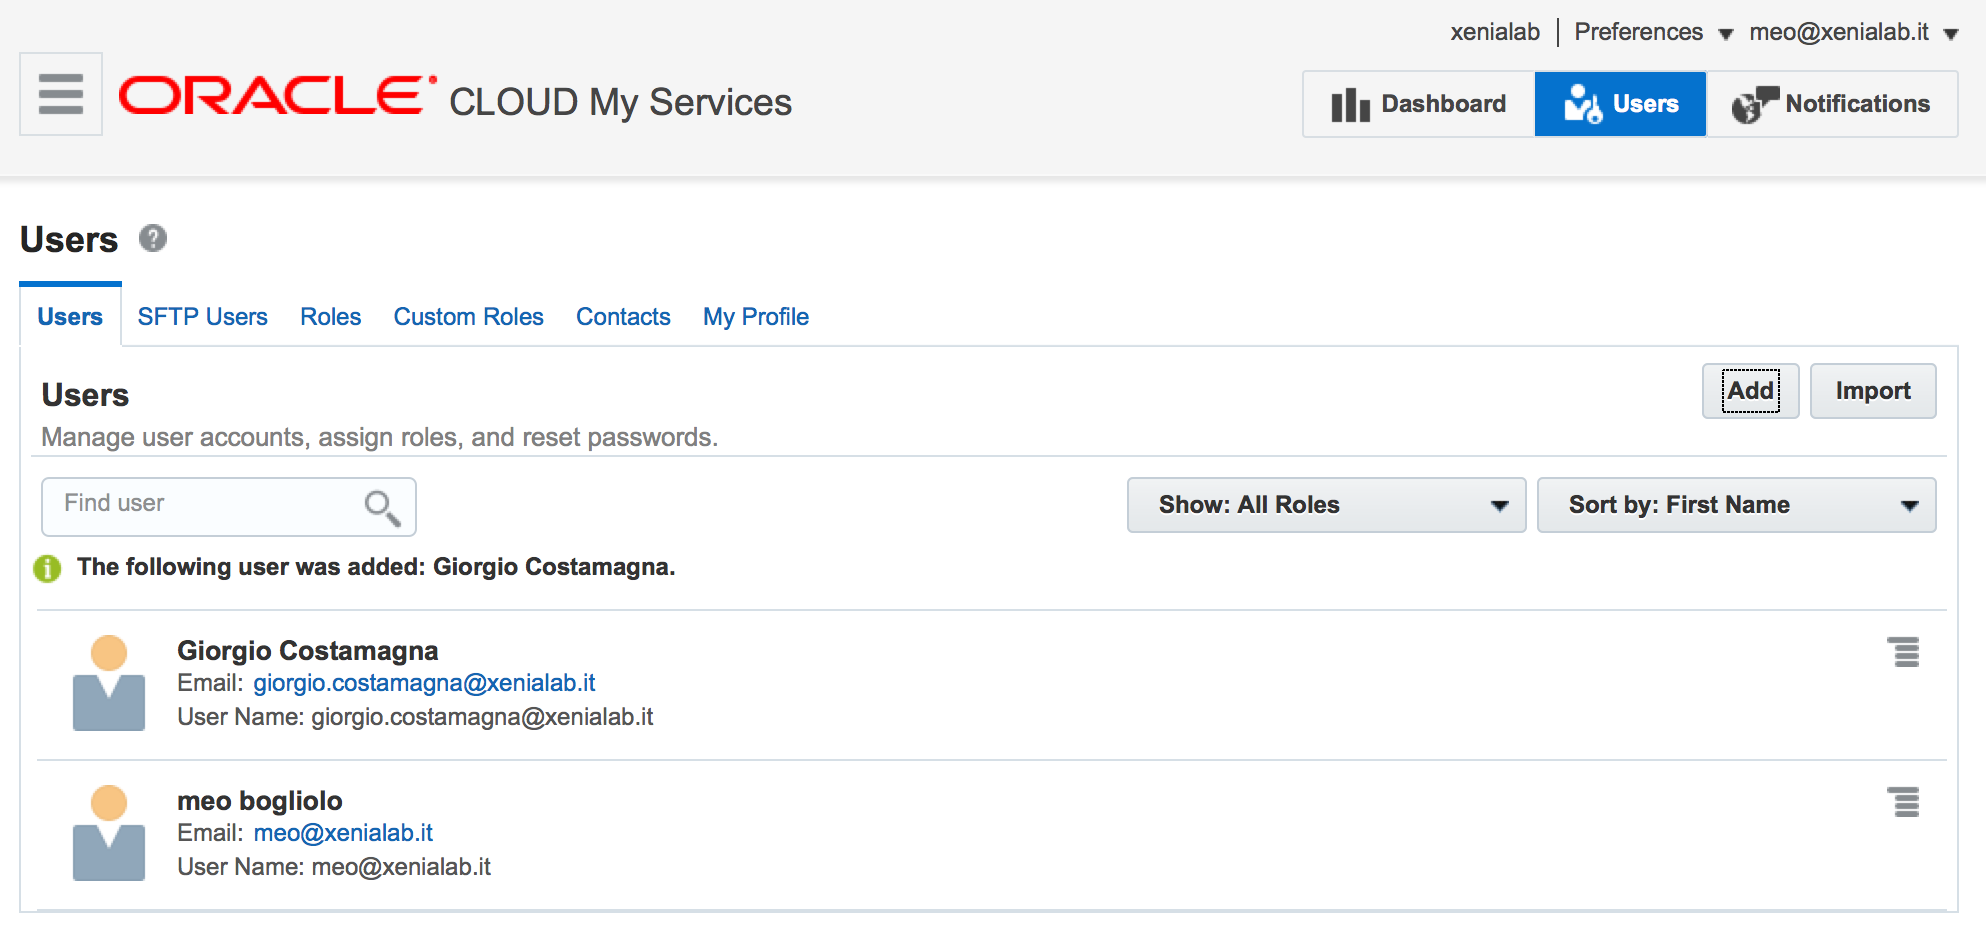Click meo@xenialab.it email link in list
This screenshot has height=934, width=1986.
pyautogui.click(x=343, y=833)
